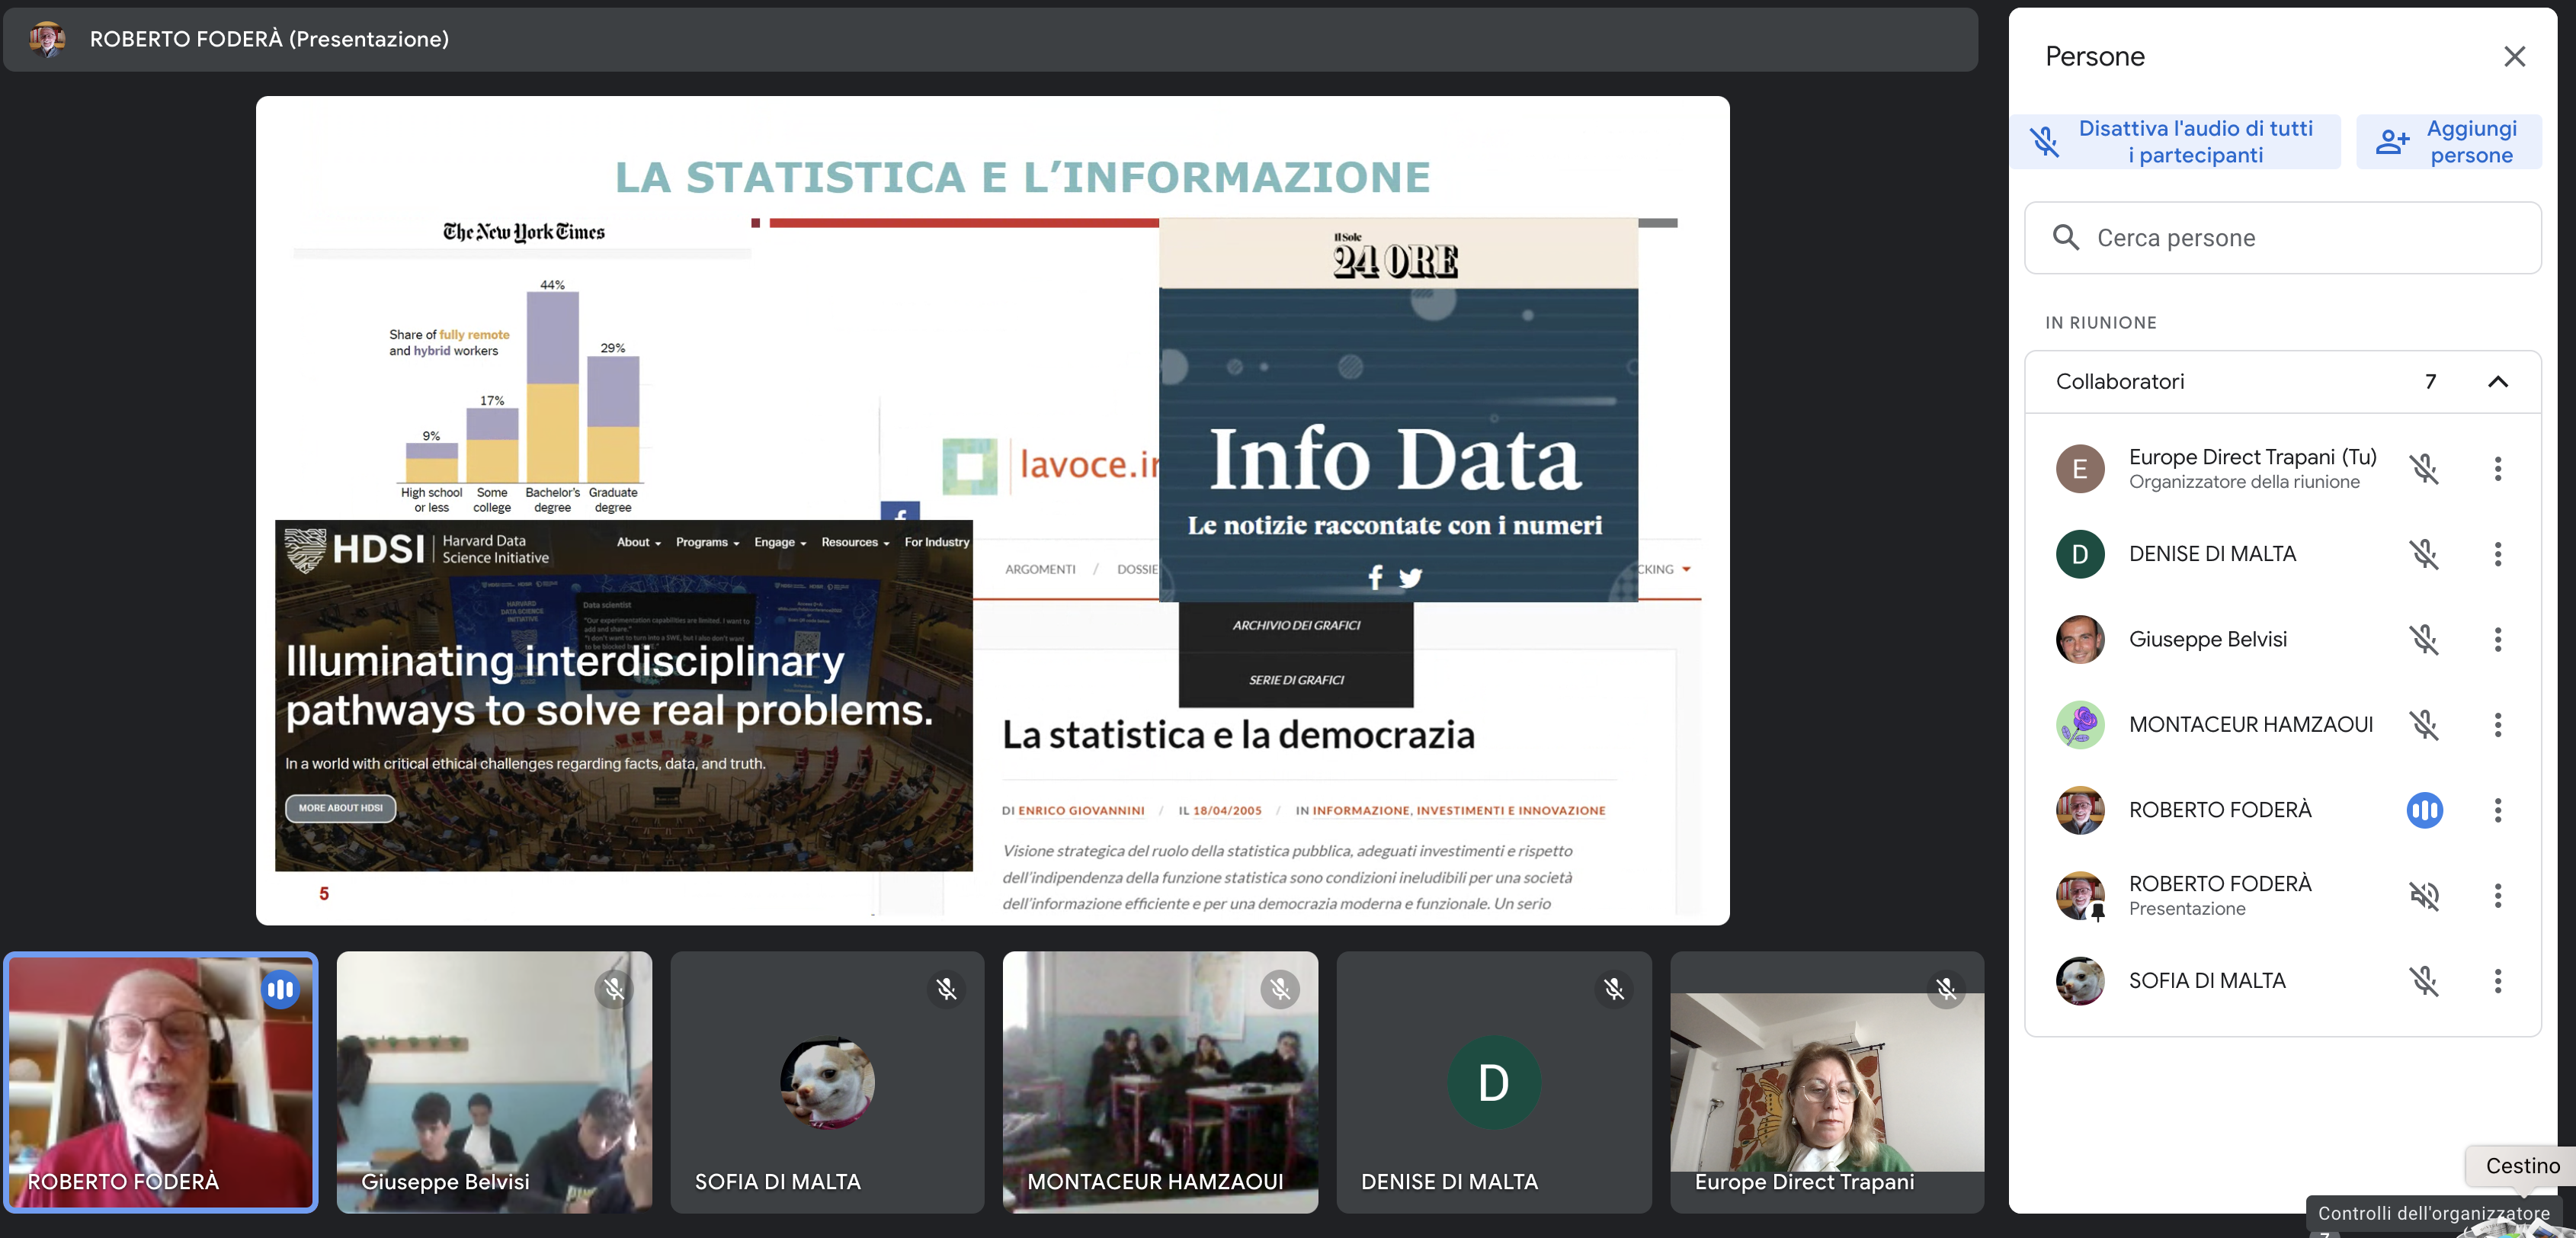2576x1238 pixels.
Task: Click MORE ABOUT HDSI button in slide
Action: coord(341,808)
